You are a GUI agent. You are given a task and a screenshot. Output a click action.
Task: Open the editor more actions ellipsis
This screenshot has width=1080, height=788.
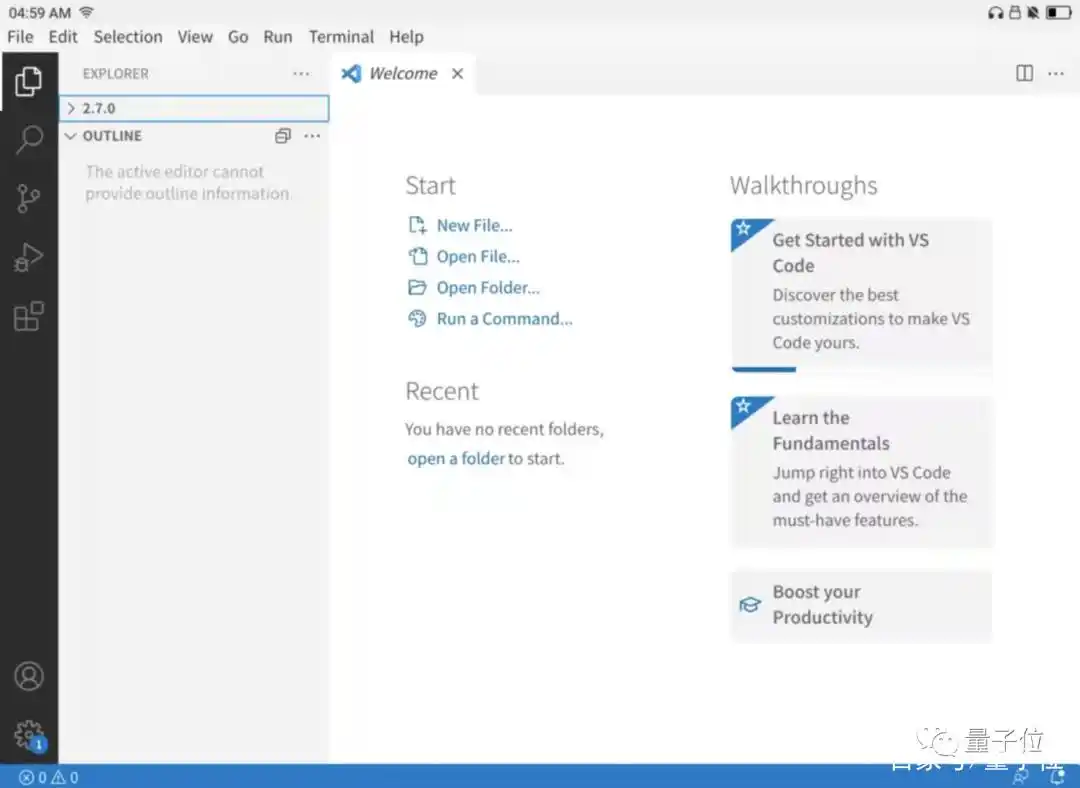coord(1056,73)
